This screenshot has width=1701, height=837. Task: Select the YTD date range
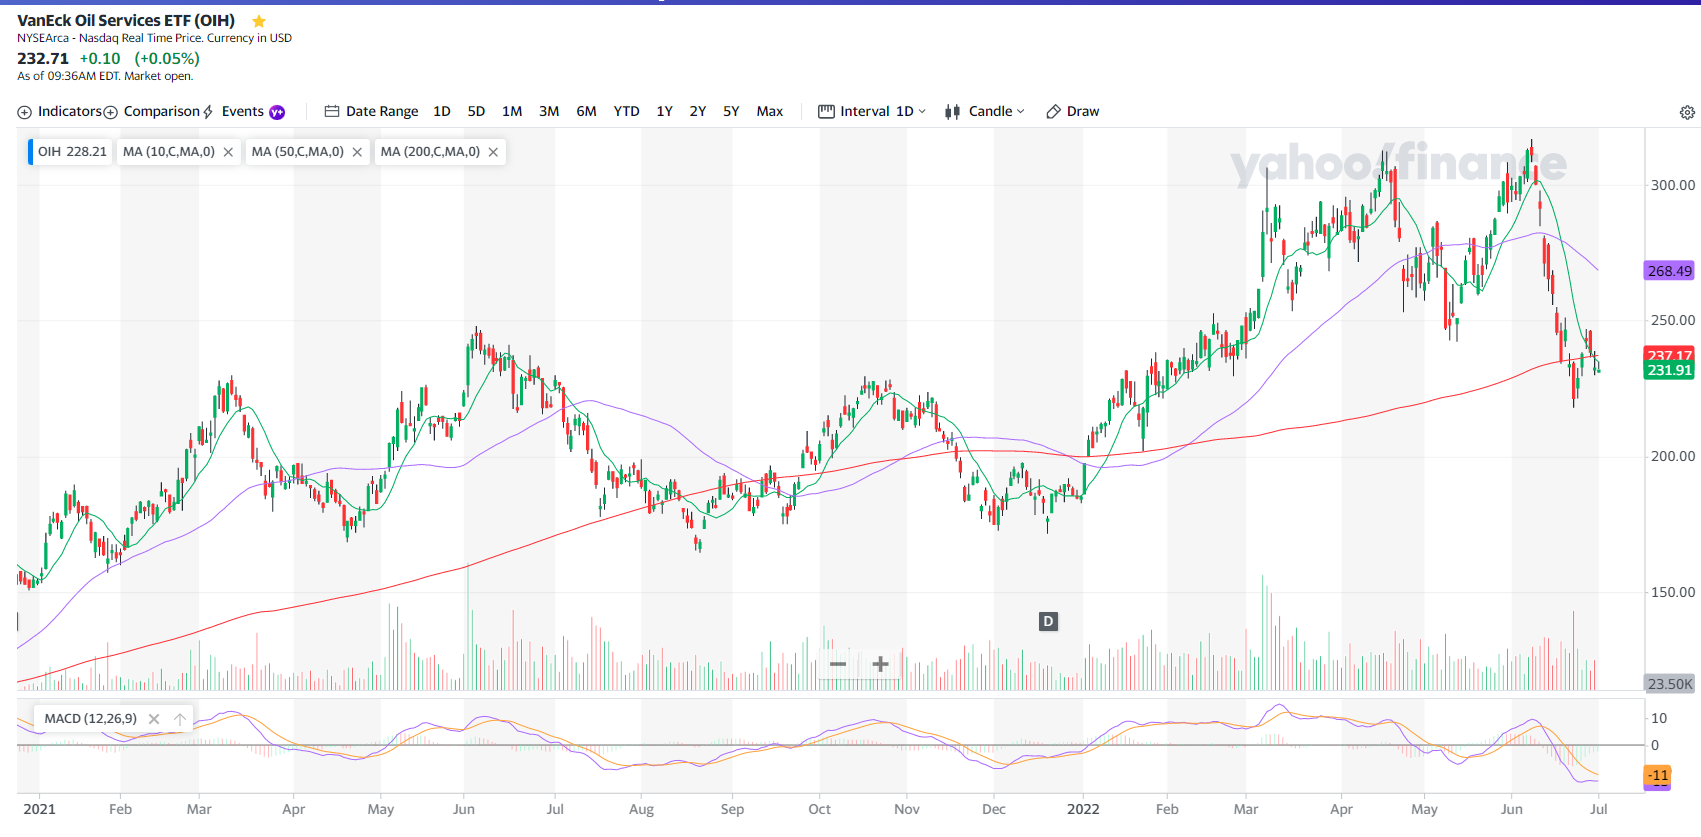click(626, 112)
